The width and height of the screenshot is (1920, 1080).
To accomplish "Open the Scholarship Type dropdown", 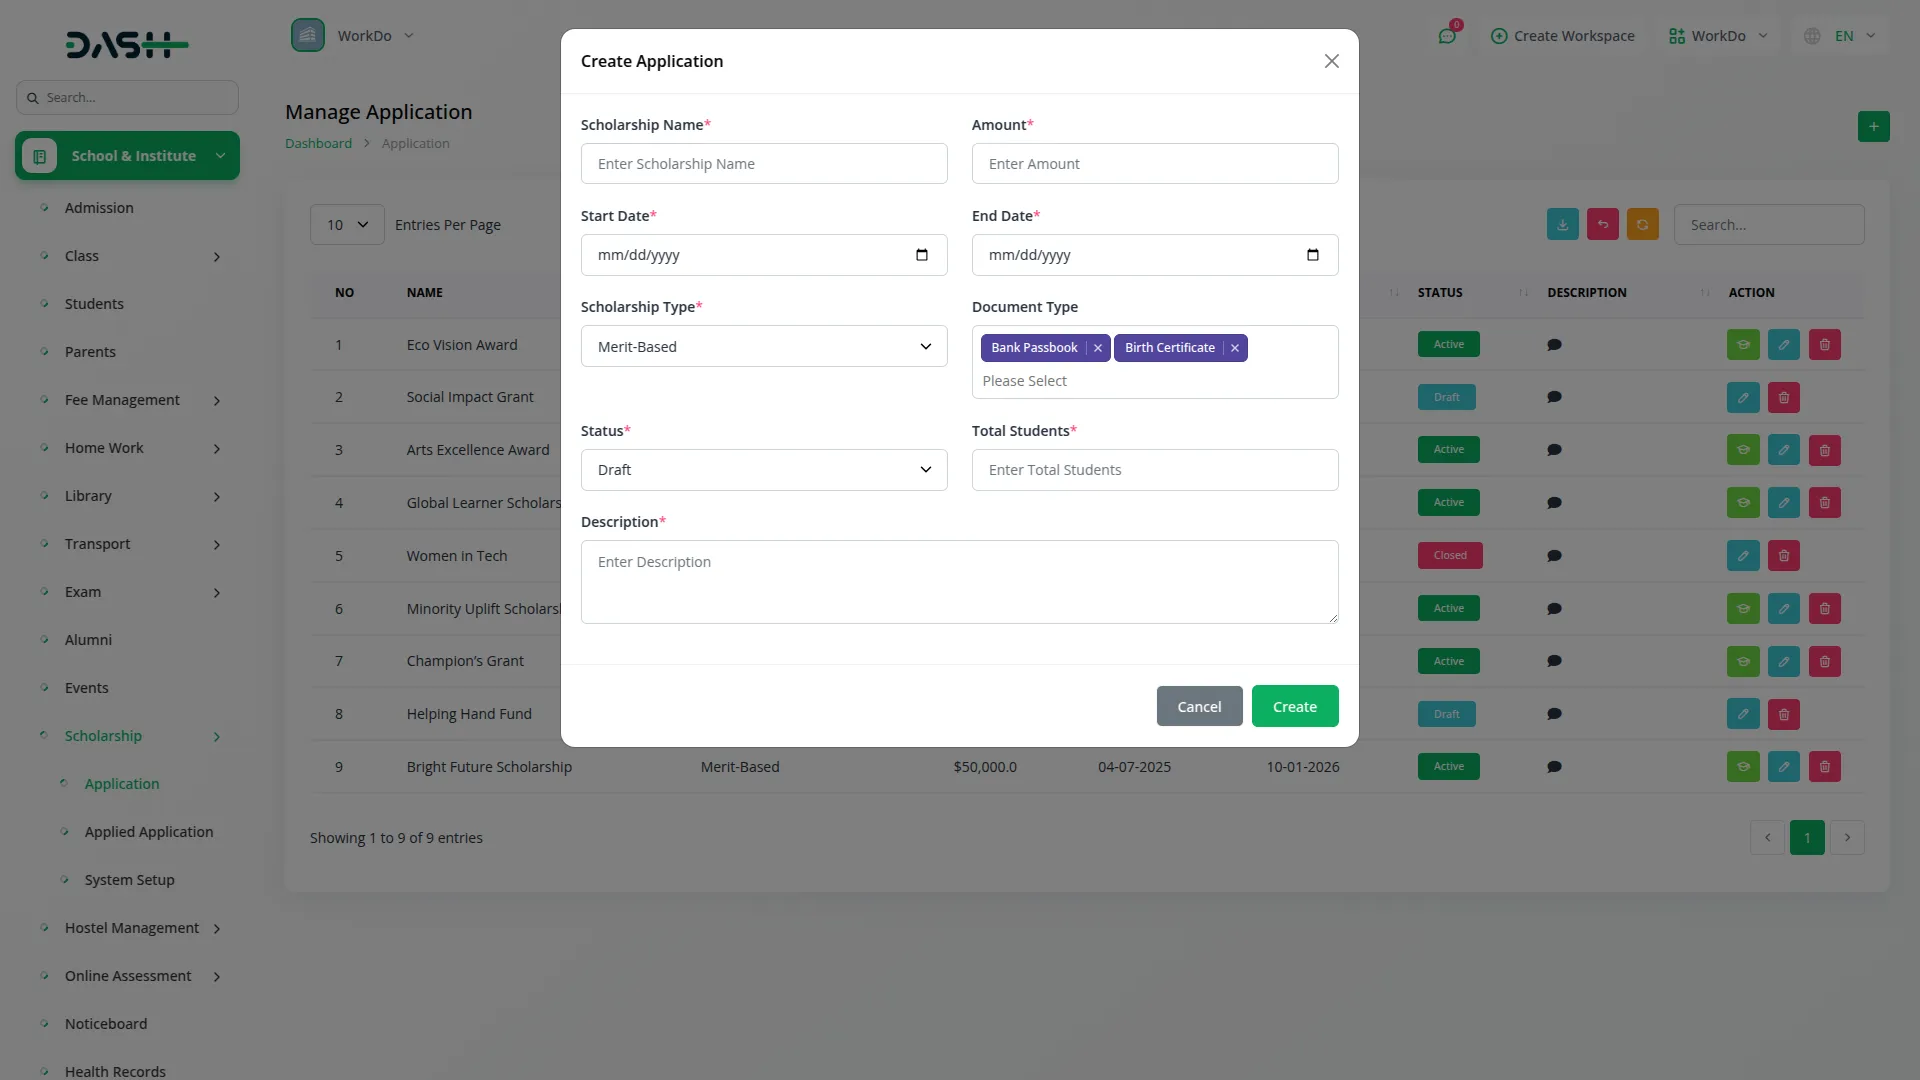I will (x=764, y=347).
